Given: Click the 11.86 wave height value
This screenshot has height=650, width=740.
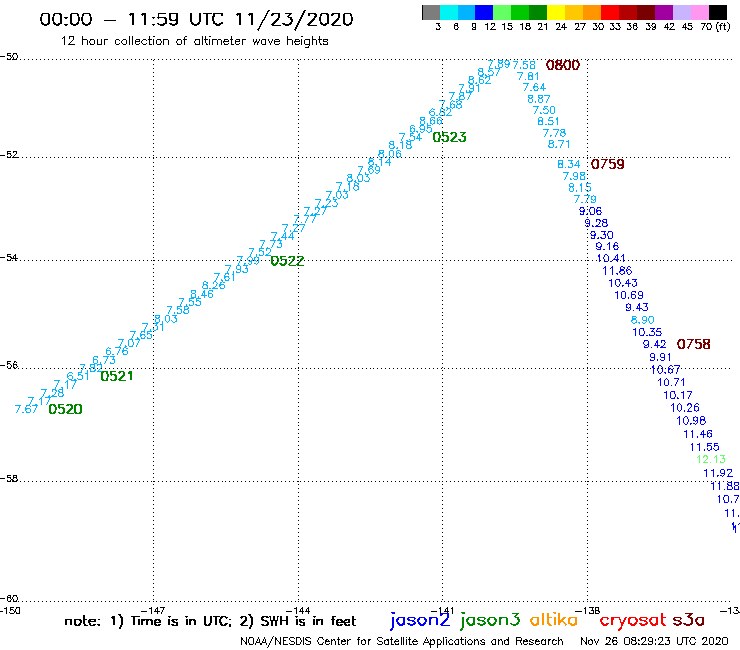Looking at the screenshot, I should pos(617,271).
